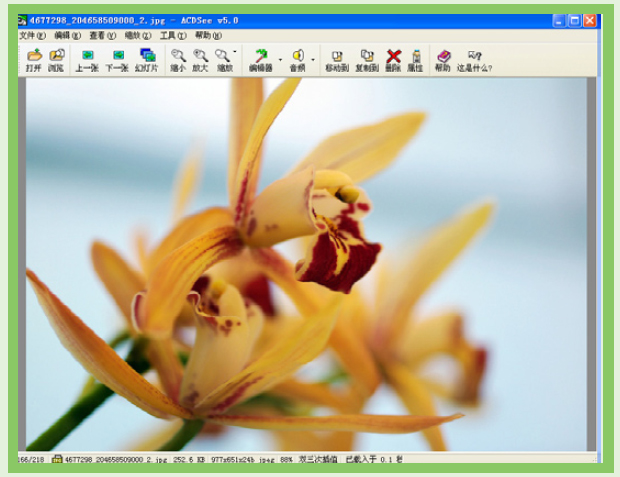
Task: Click the Move To (移动到) icon
Action: pyautogui.click(x=337, y=59)
